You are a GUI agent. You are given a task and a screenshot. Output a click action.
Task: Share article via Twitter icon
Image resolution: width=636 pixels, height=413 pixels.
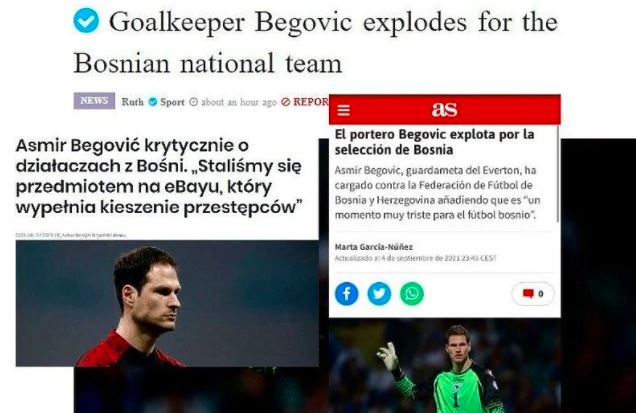point(379,293)
